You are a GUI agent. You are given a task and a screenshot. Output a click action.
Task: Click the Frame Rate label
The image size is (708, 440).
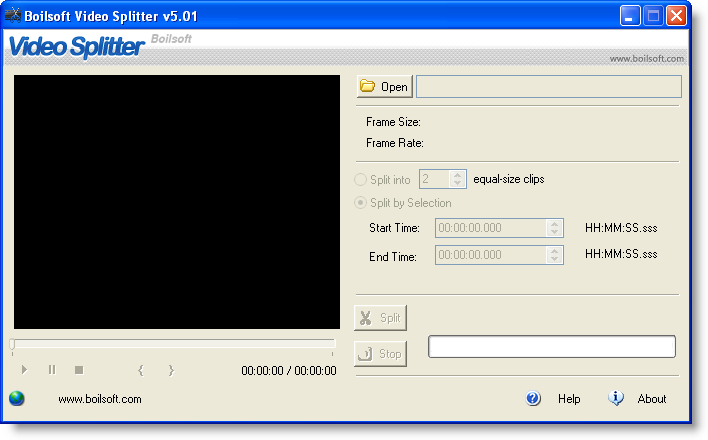click(x=395, y=143)
